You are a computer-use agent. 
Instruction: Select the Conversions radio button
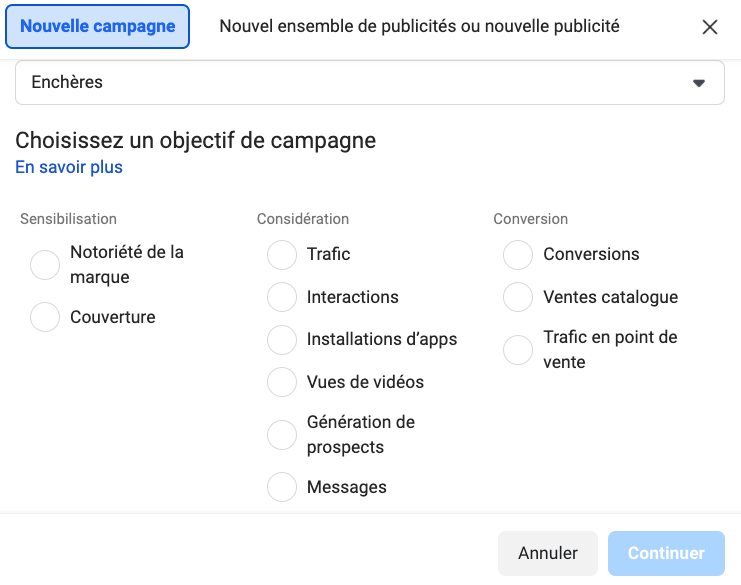click(518, 255)
